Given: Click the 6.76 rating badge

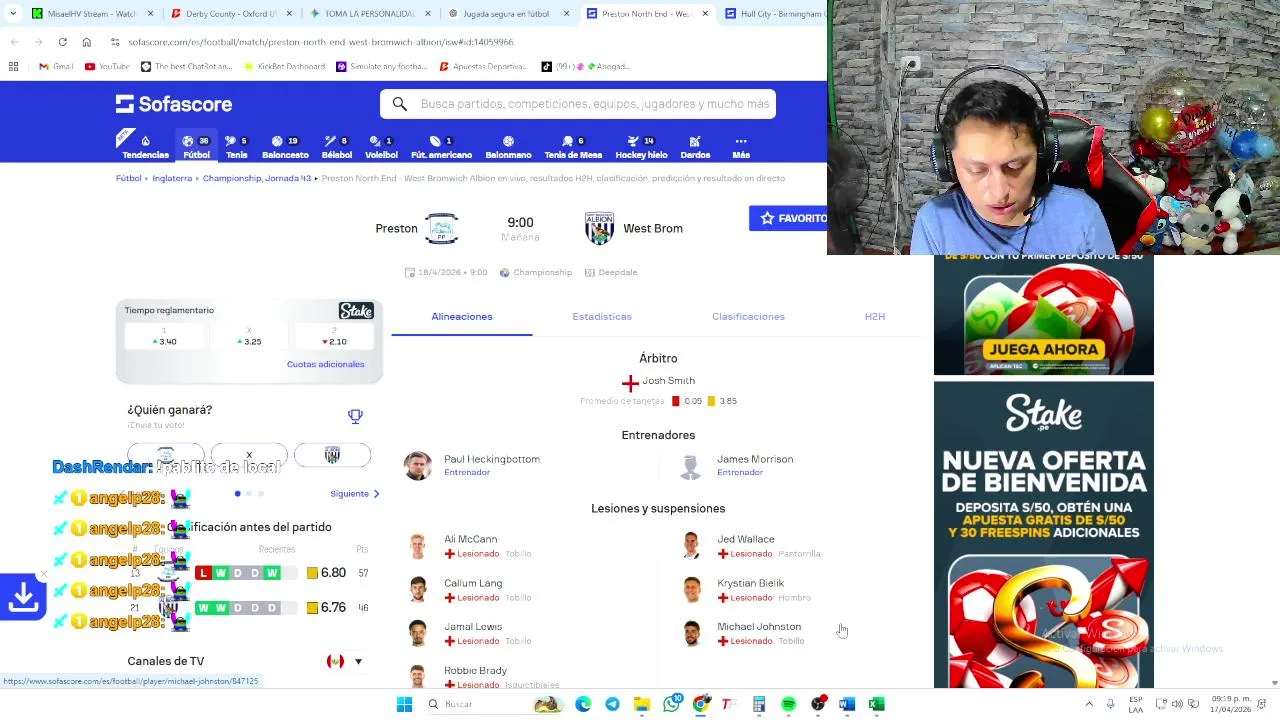Looking at the screenshot, I should tap(326, 607).
